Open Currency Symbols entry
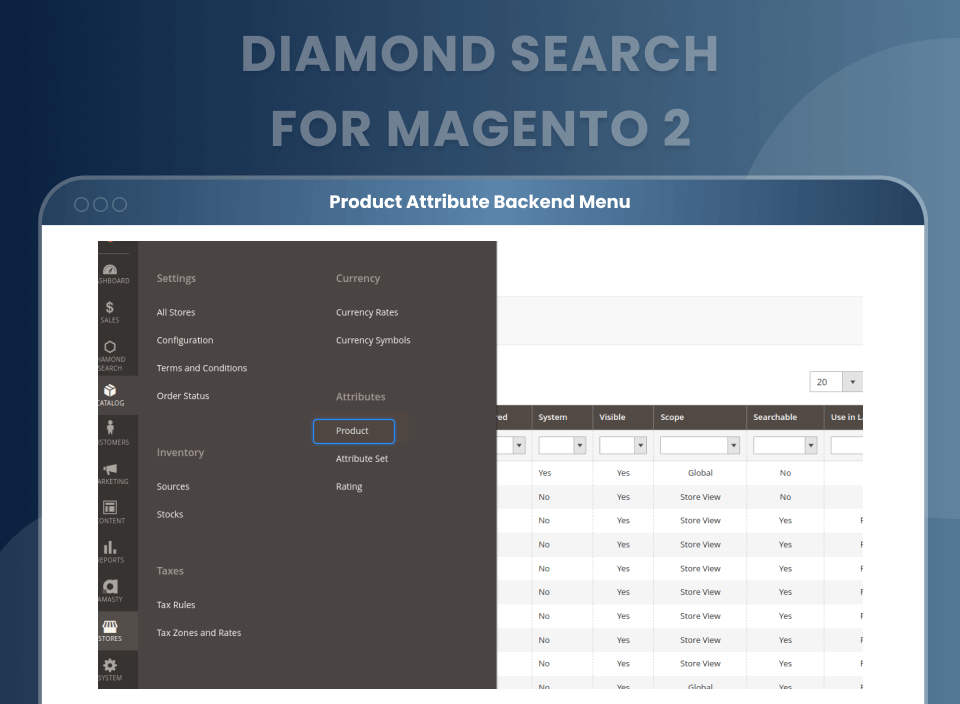This screenshot has width=960, height=704. (373, 340)
